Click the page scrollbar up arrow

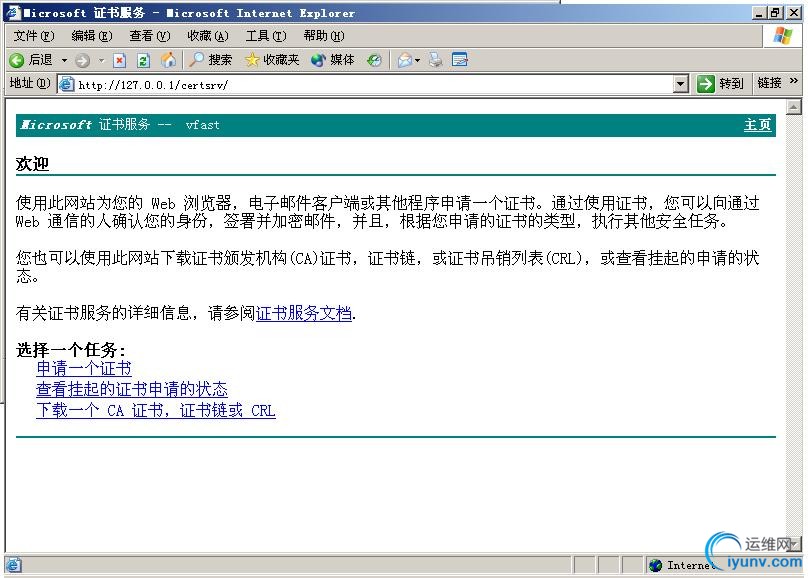794,107
